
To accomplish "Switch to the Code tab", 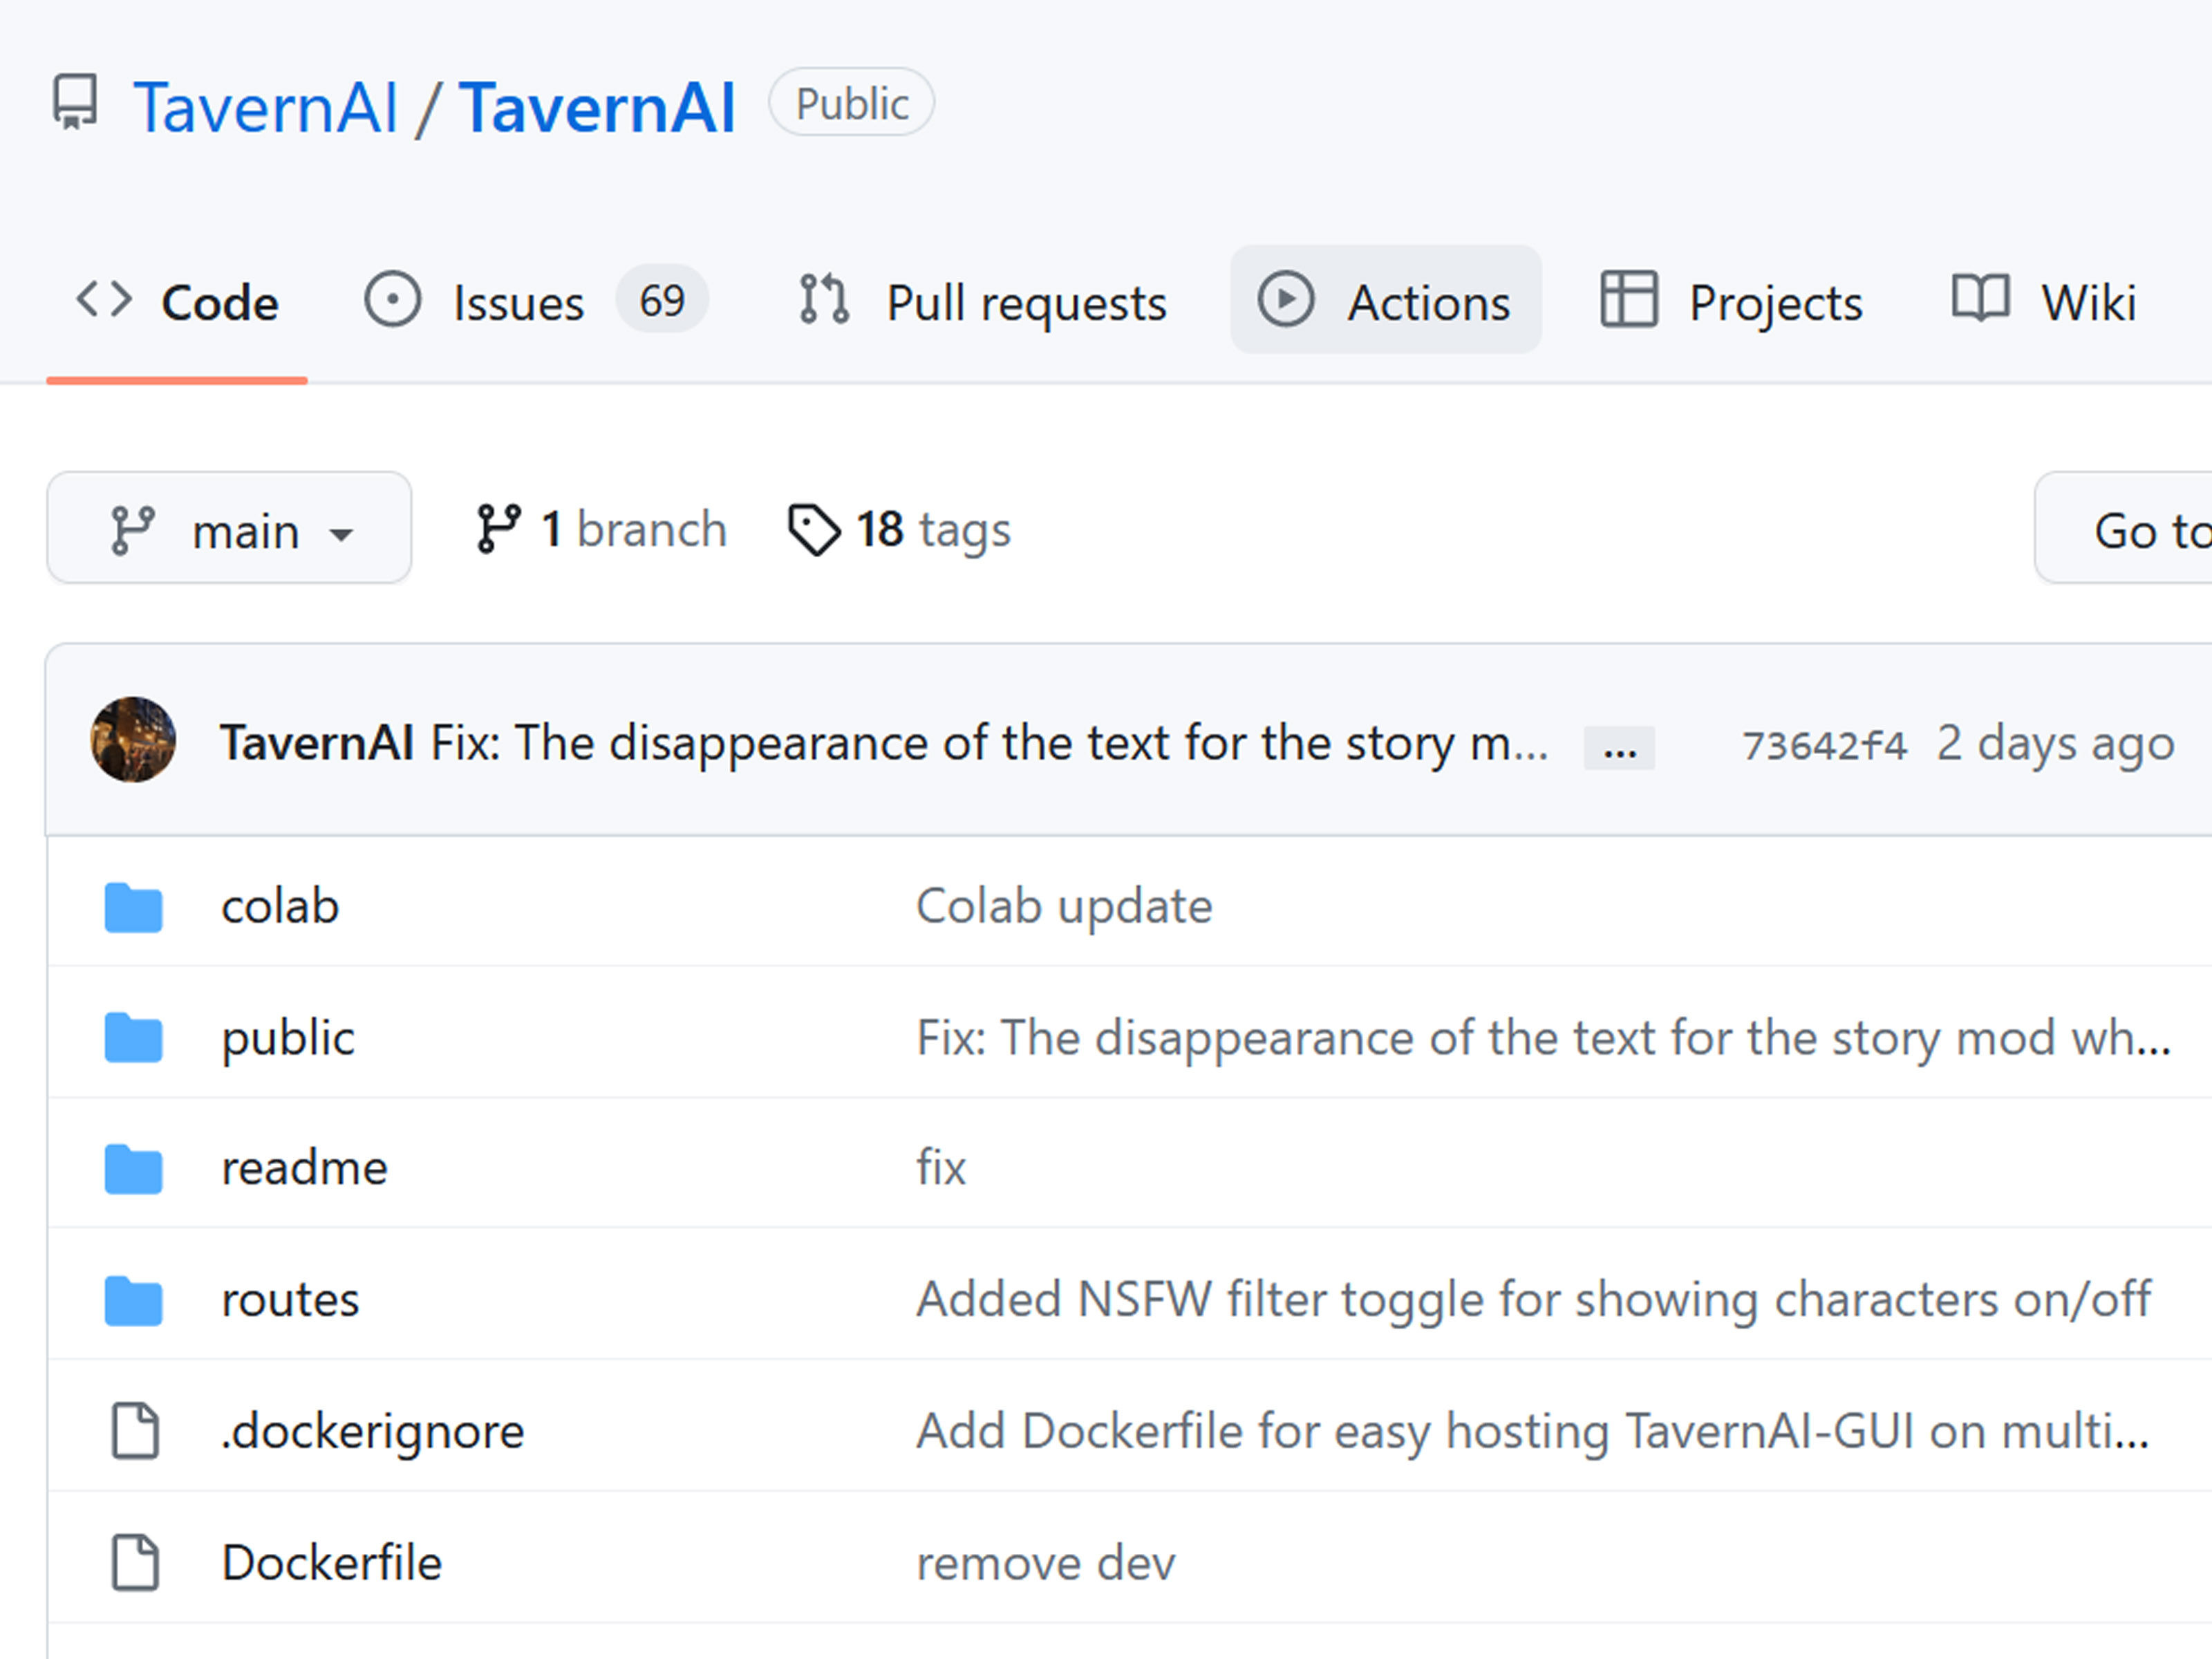I will pos(177,302).
